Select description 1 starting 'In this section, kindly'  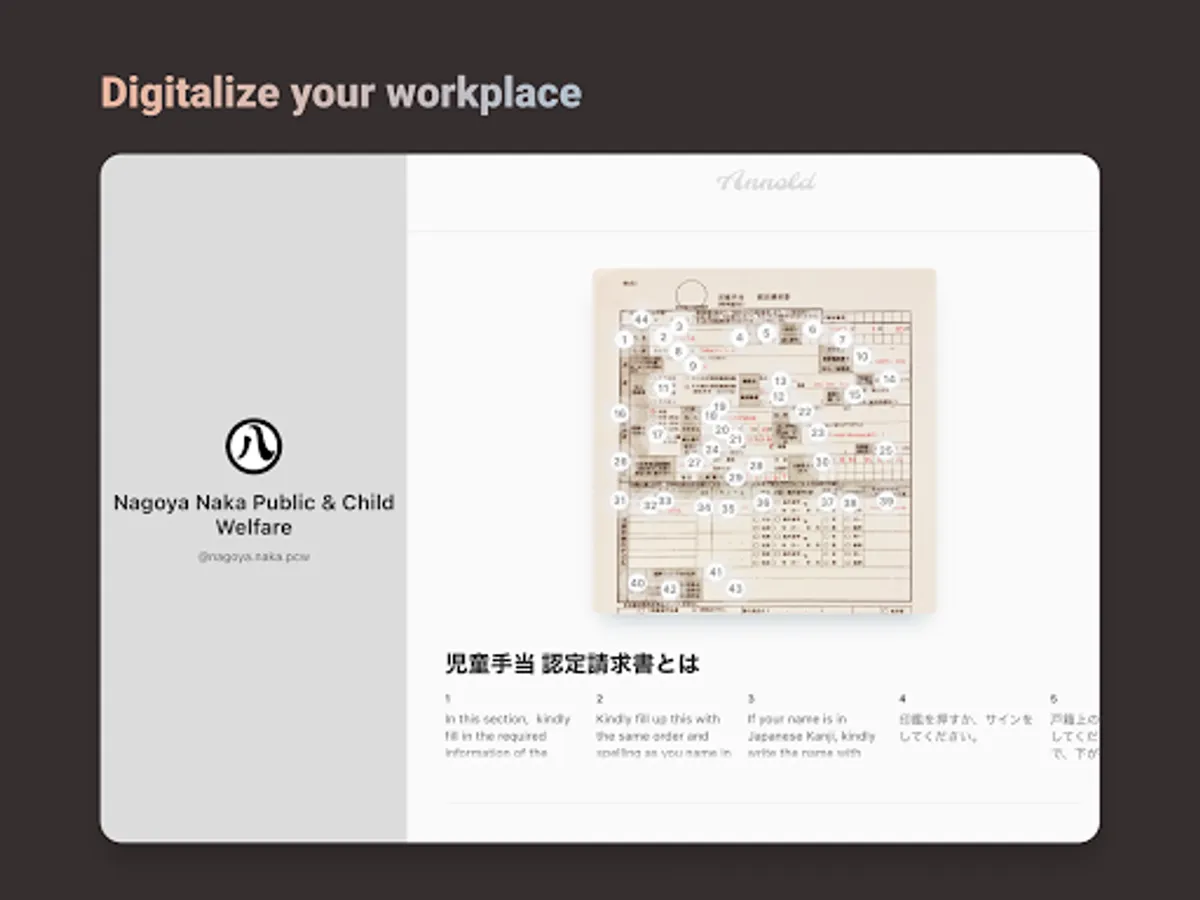click(508, 736)
